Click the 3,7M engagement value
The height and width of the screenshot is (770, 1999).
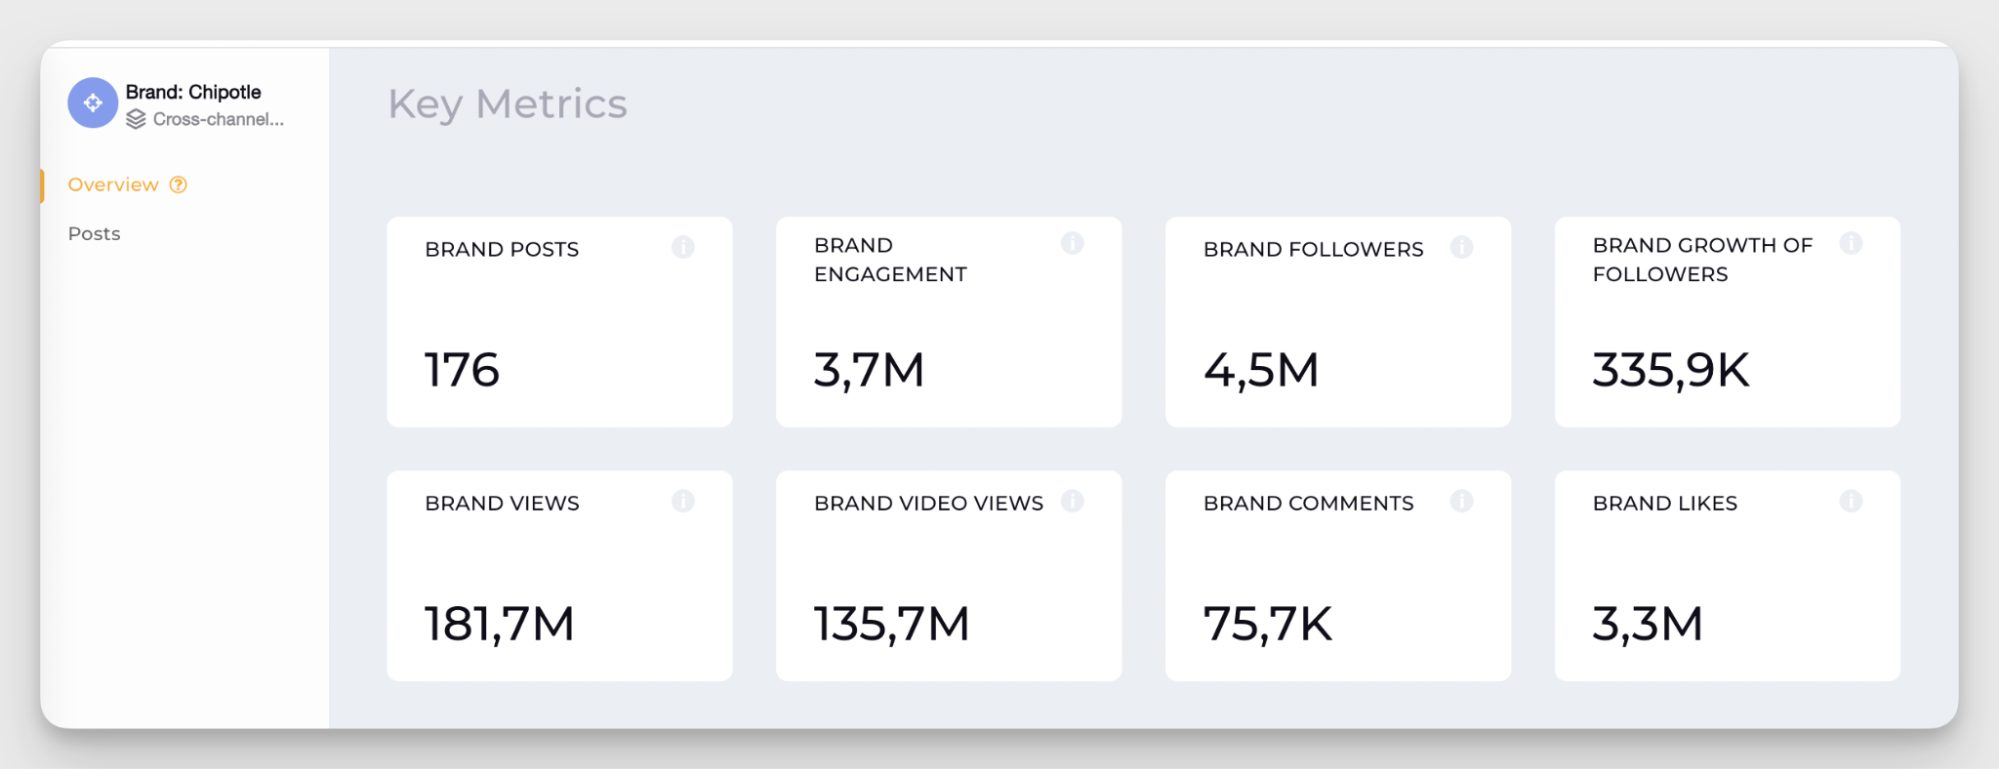coord(869,370)
